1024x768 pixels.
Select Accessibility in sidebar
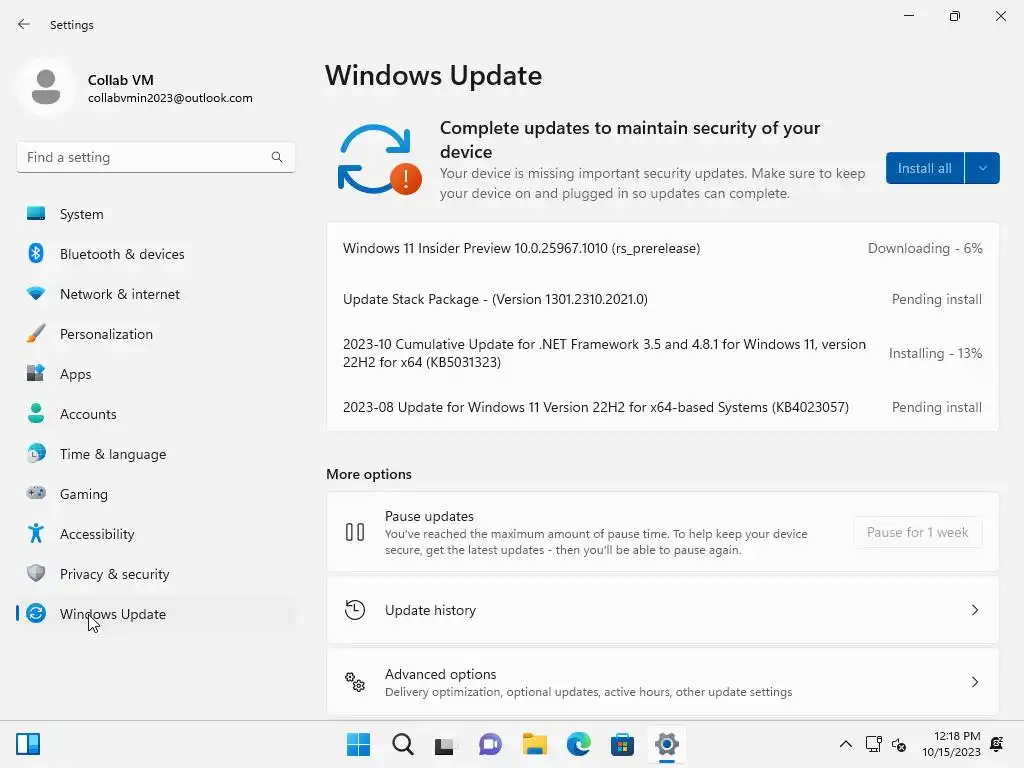[155, 533]
